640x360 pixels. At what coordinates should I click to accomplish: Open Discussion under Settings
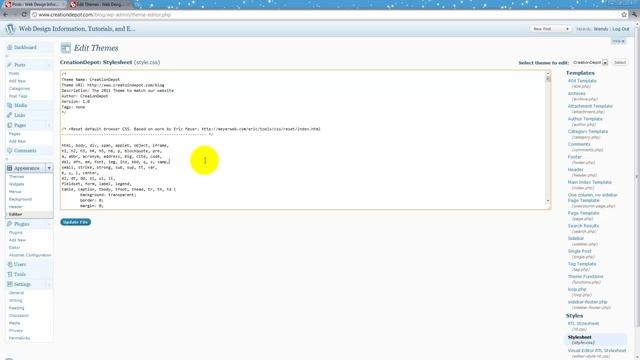(x=19, y=316)
